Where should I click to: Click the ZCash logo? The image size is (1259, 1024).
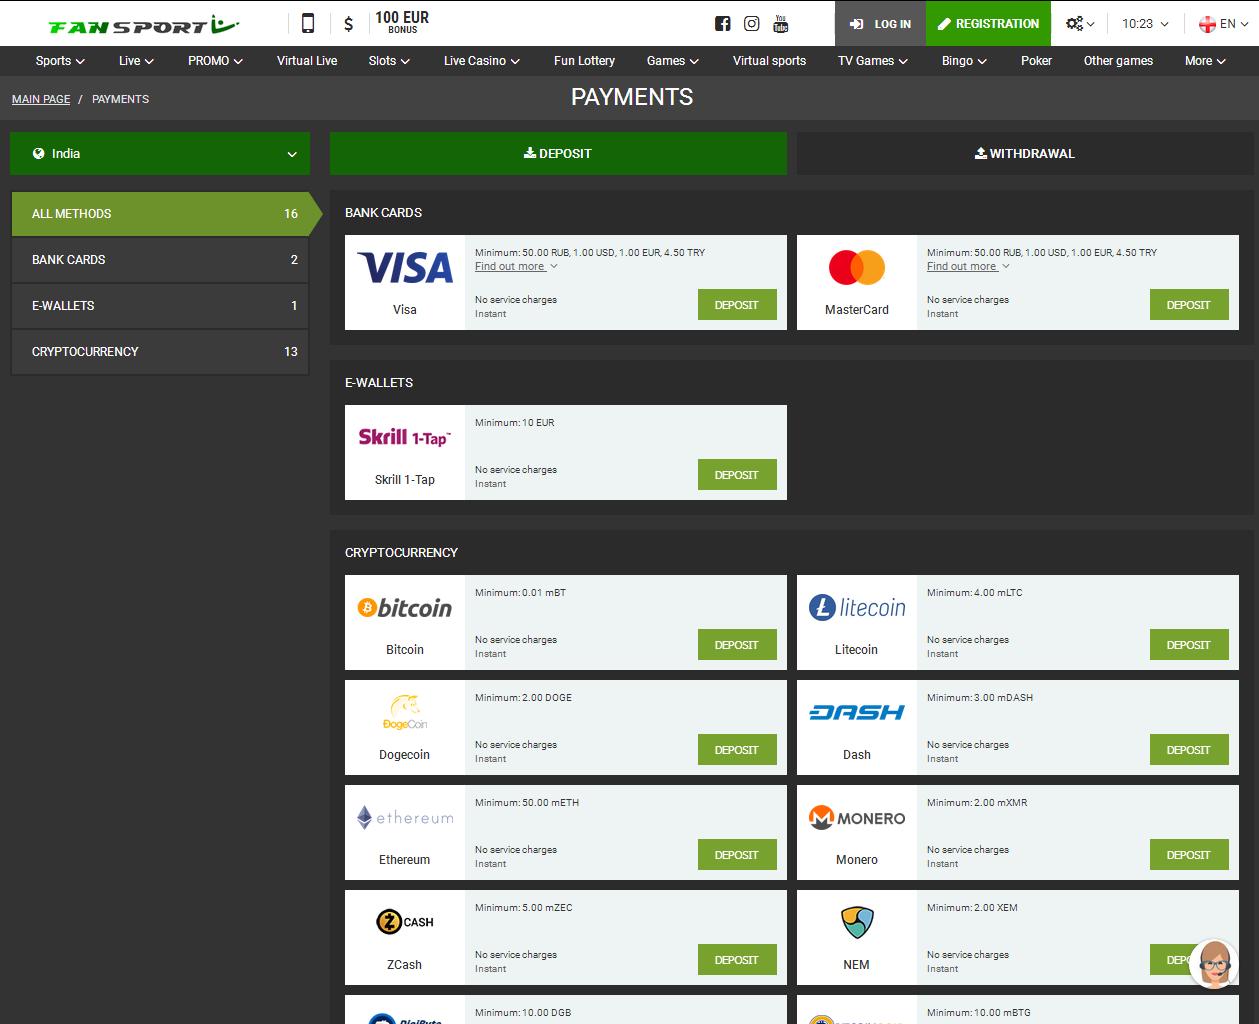tap(405, 922)
